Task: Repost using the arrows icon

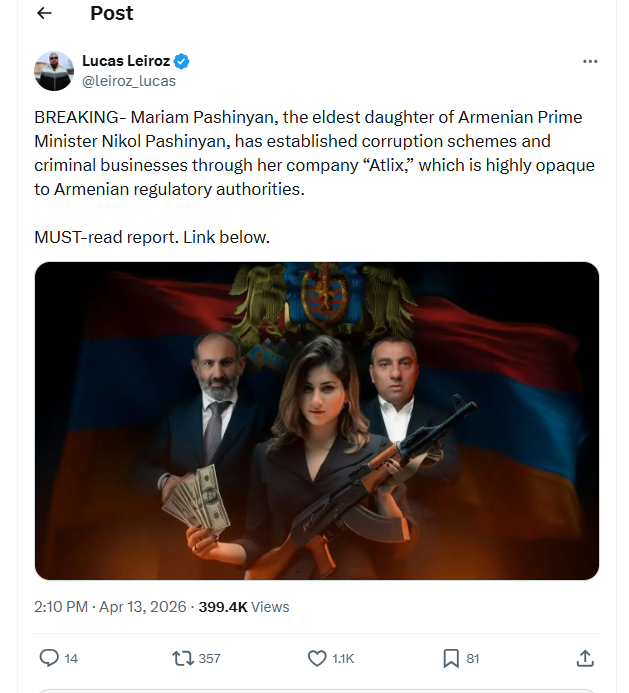Action: click(182, 658)
